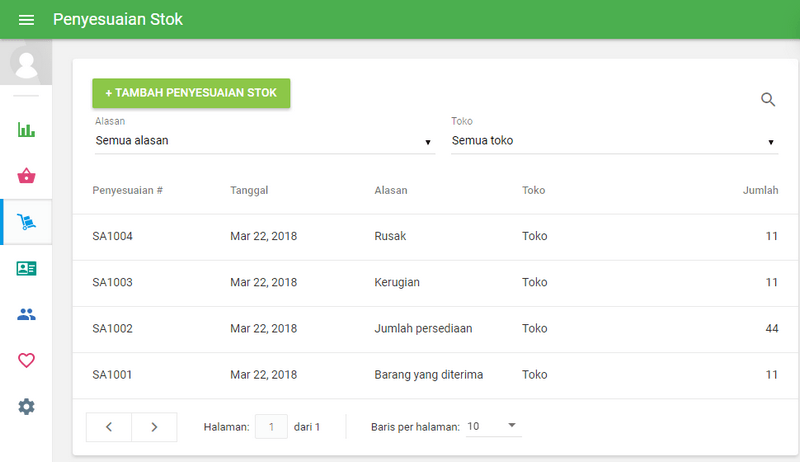Open stock adjustment SA1001
The height and width of the screenshot is (462, 800).
112,375
